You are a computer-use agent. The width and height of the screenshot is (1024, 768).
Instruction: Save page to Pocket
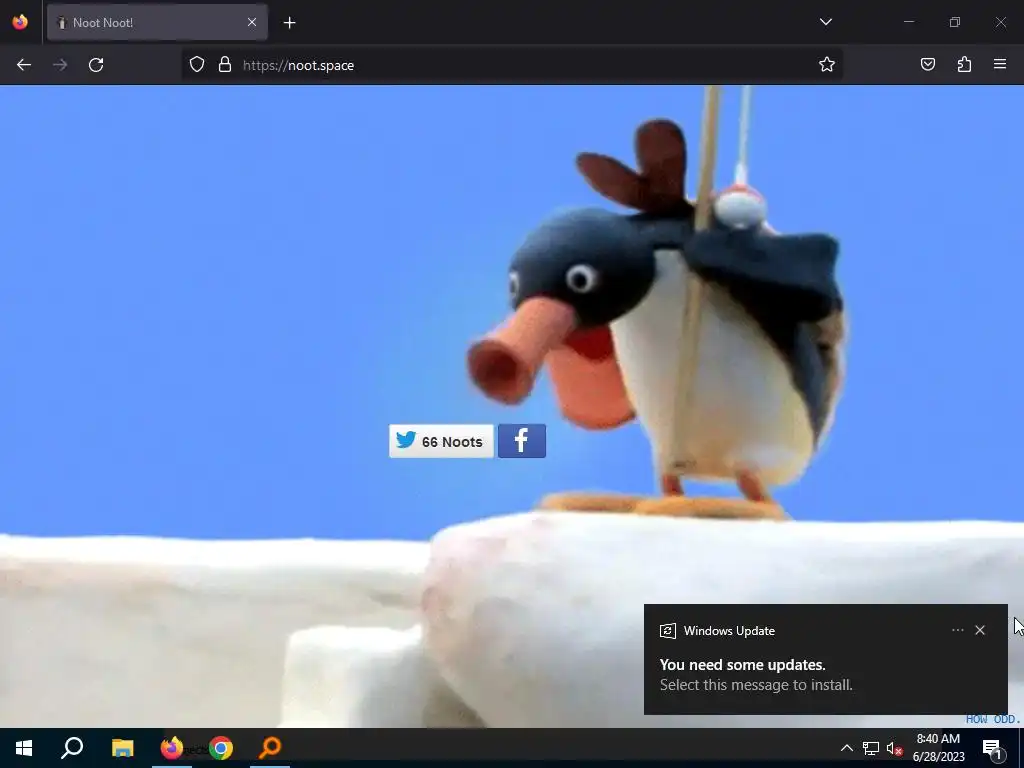point(928,65)
